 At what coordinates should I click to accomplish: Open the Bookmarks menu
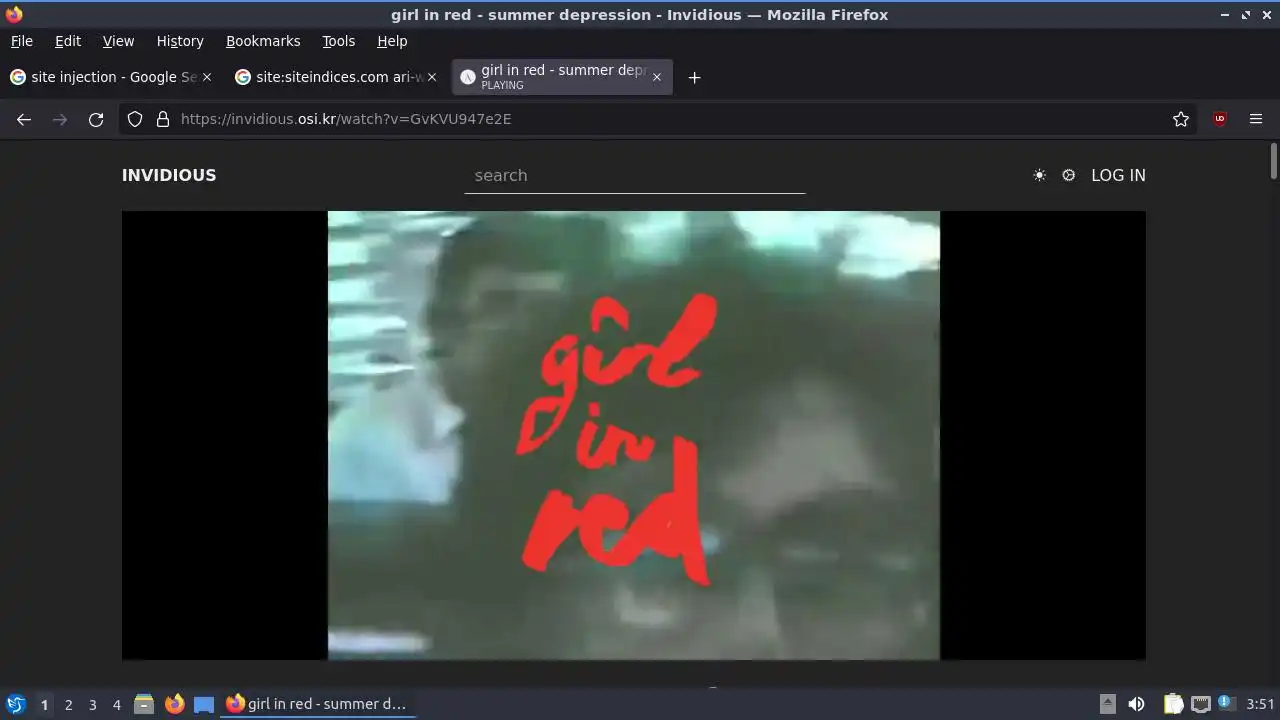pyautogui.click(x=263, y=41)
